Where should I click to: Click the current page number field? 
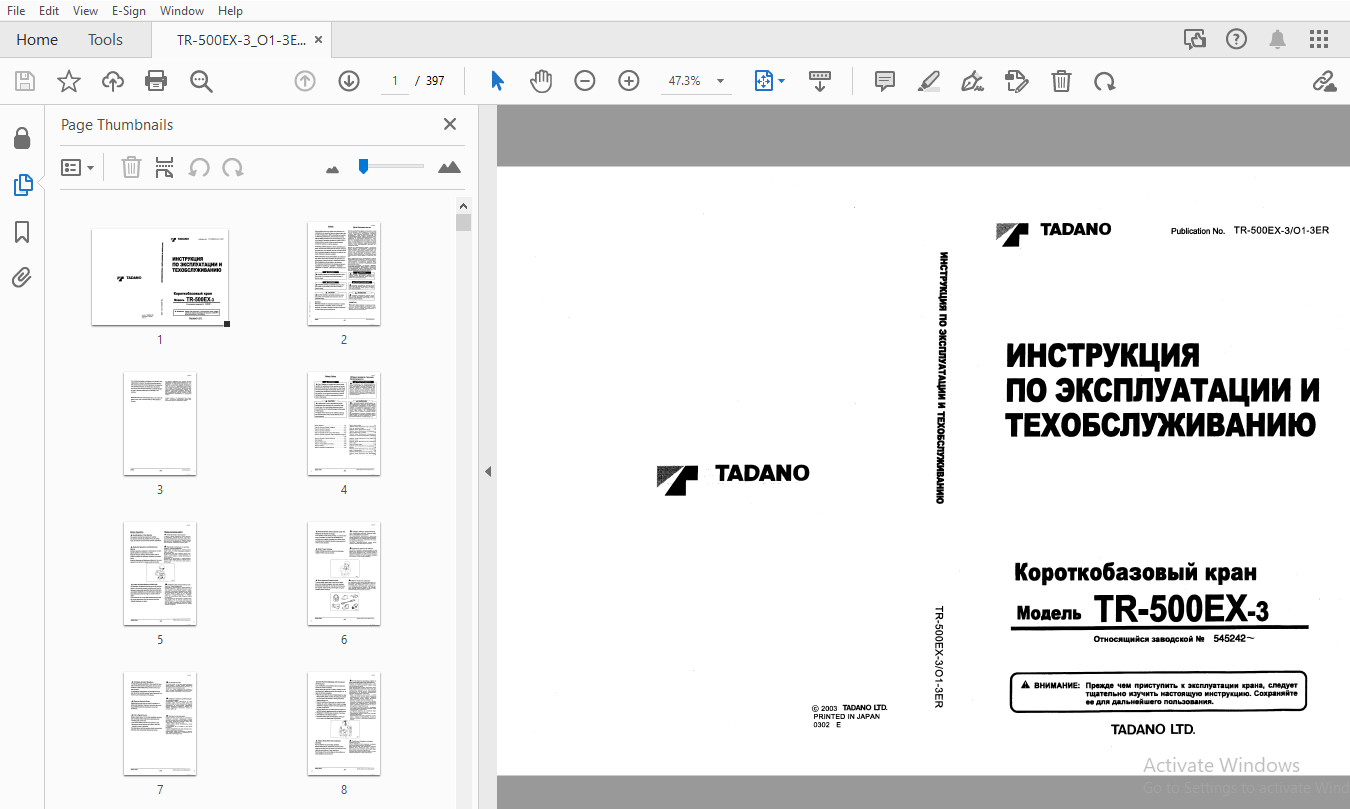coord(395,81)
